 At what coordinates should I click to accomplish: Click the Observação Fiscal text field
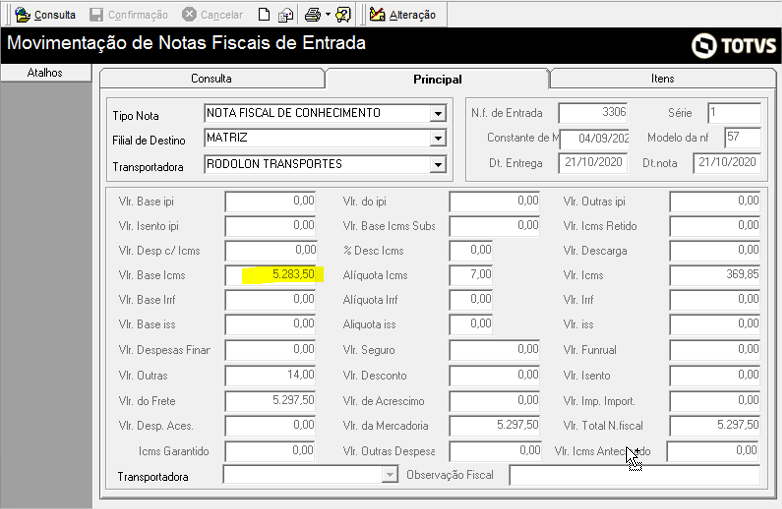(x=634, y=475)
